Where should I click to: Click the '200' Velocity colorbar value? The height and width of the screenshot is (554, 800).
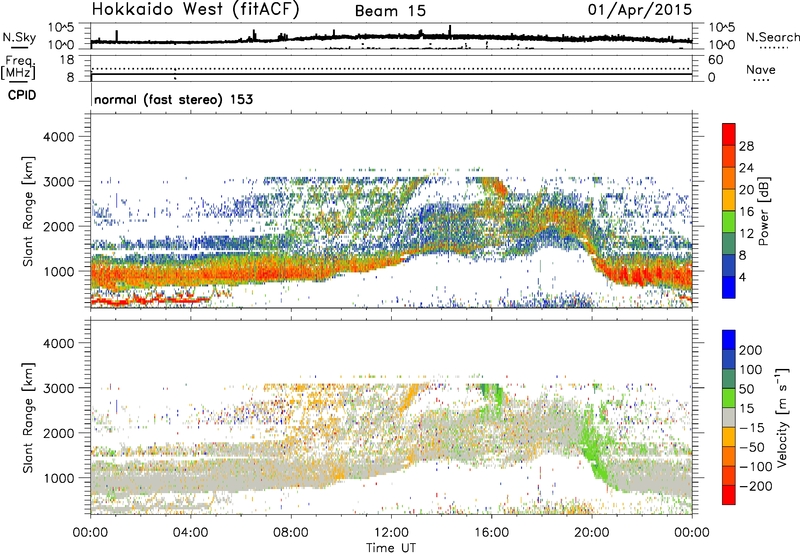tap(751, 350)
